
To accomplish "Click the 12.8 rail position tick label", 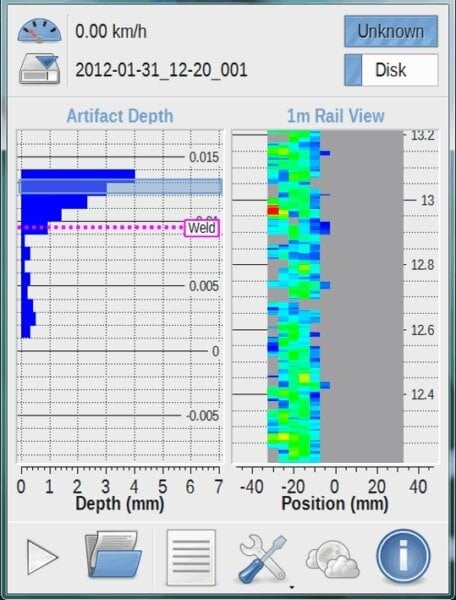I will [423, 265].
